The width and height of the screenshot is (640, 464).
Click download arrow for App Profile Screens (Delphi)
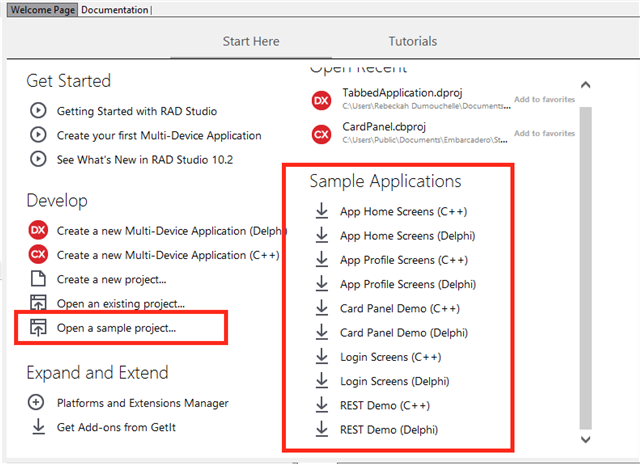322,283
